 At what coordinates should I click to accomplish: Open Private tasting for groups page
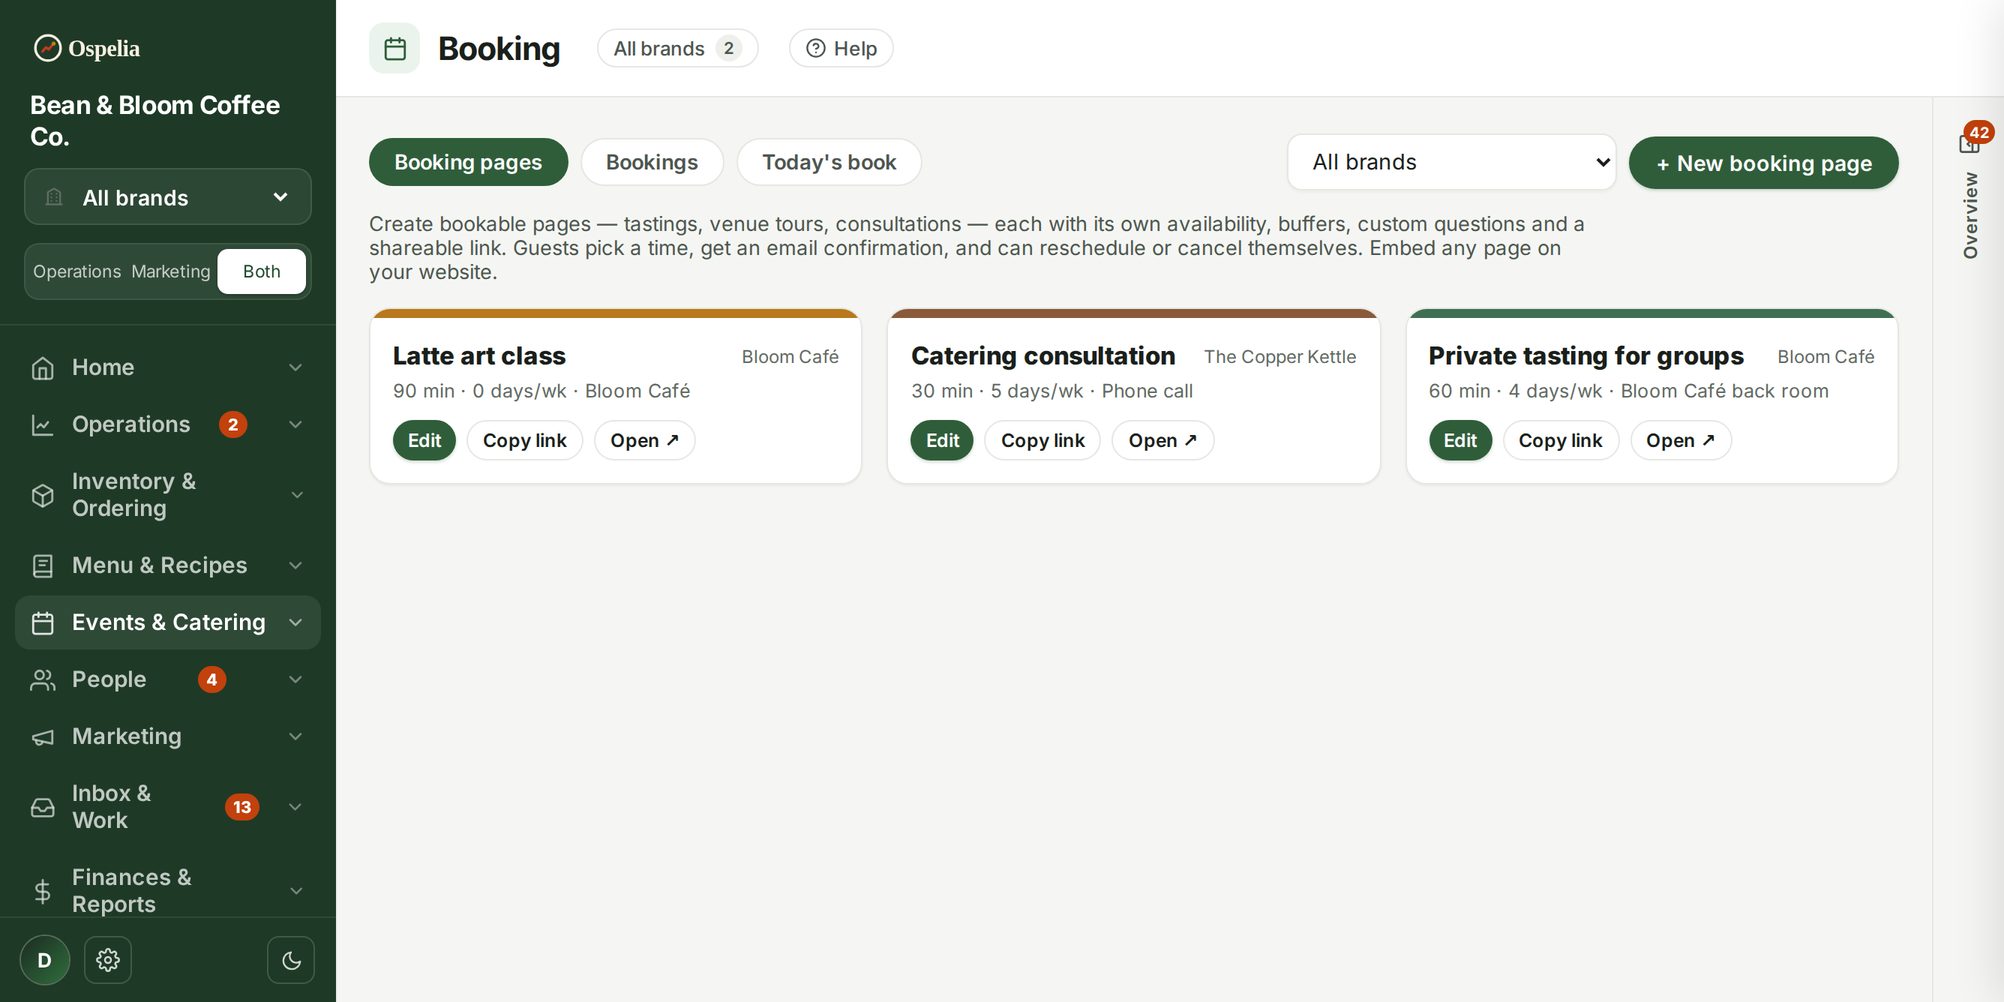coord(1681,441)
